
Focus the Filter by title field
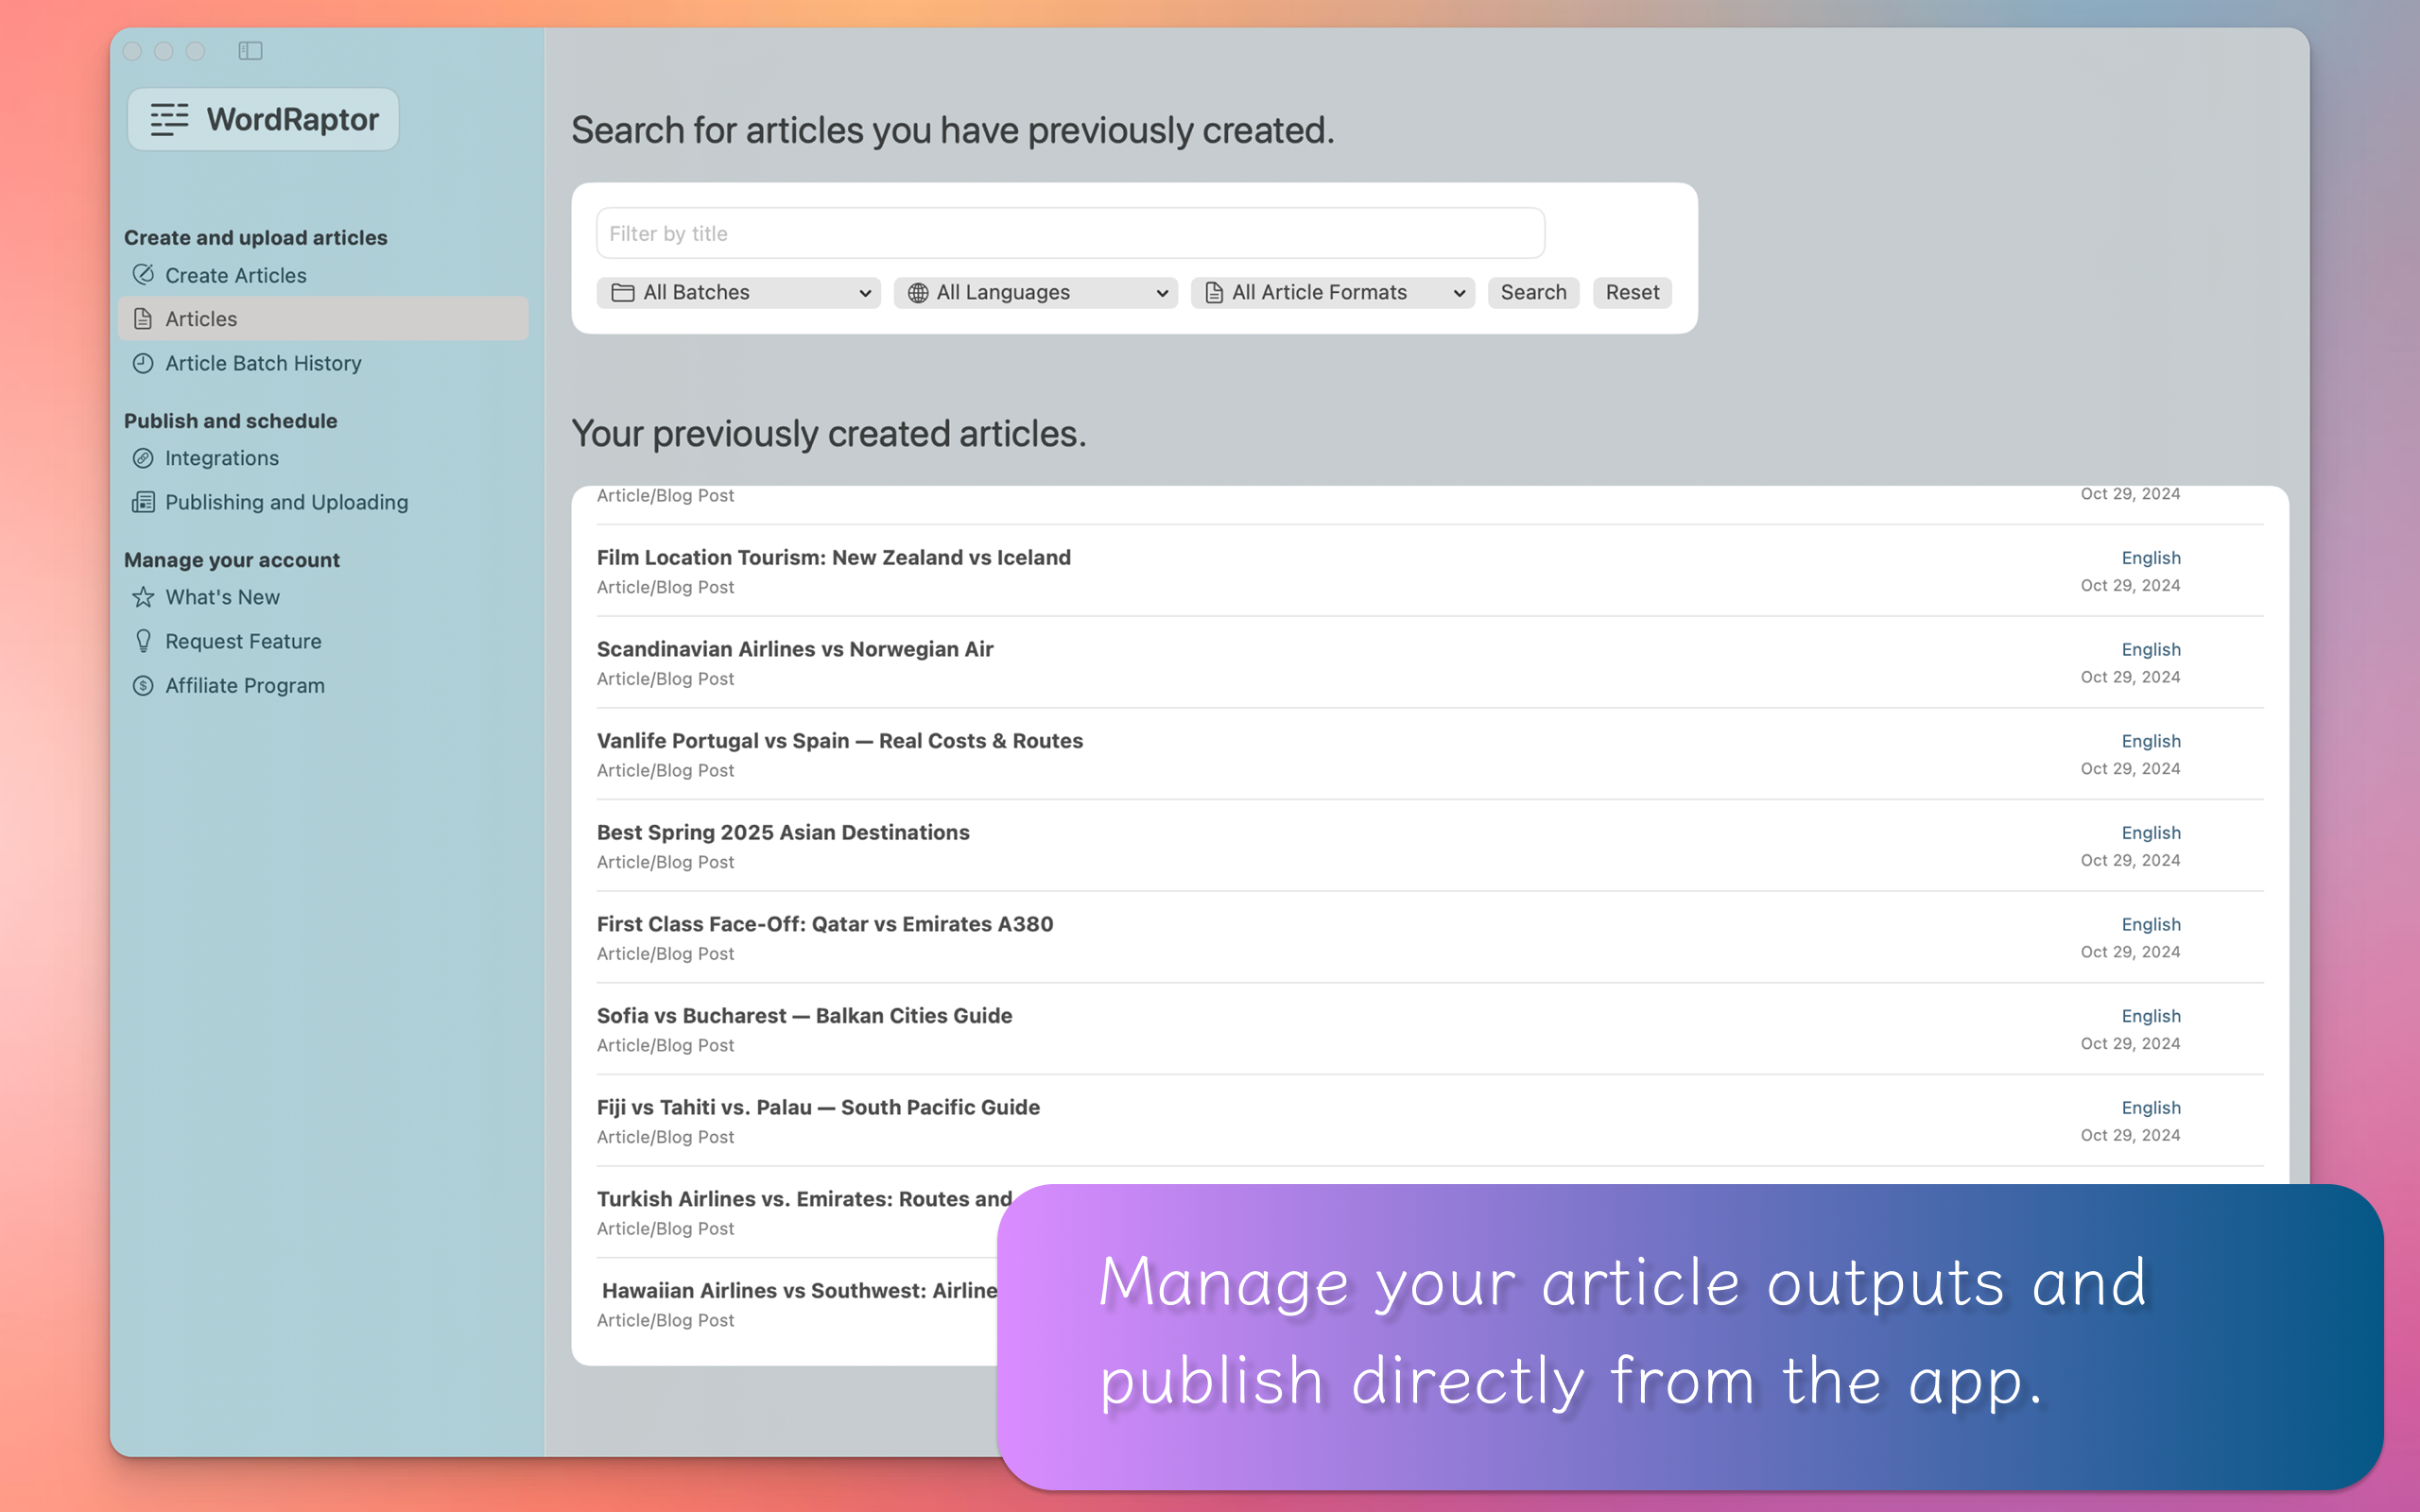tap(1070, 233)
